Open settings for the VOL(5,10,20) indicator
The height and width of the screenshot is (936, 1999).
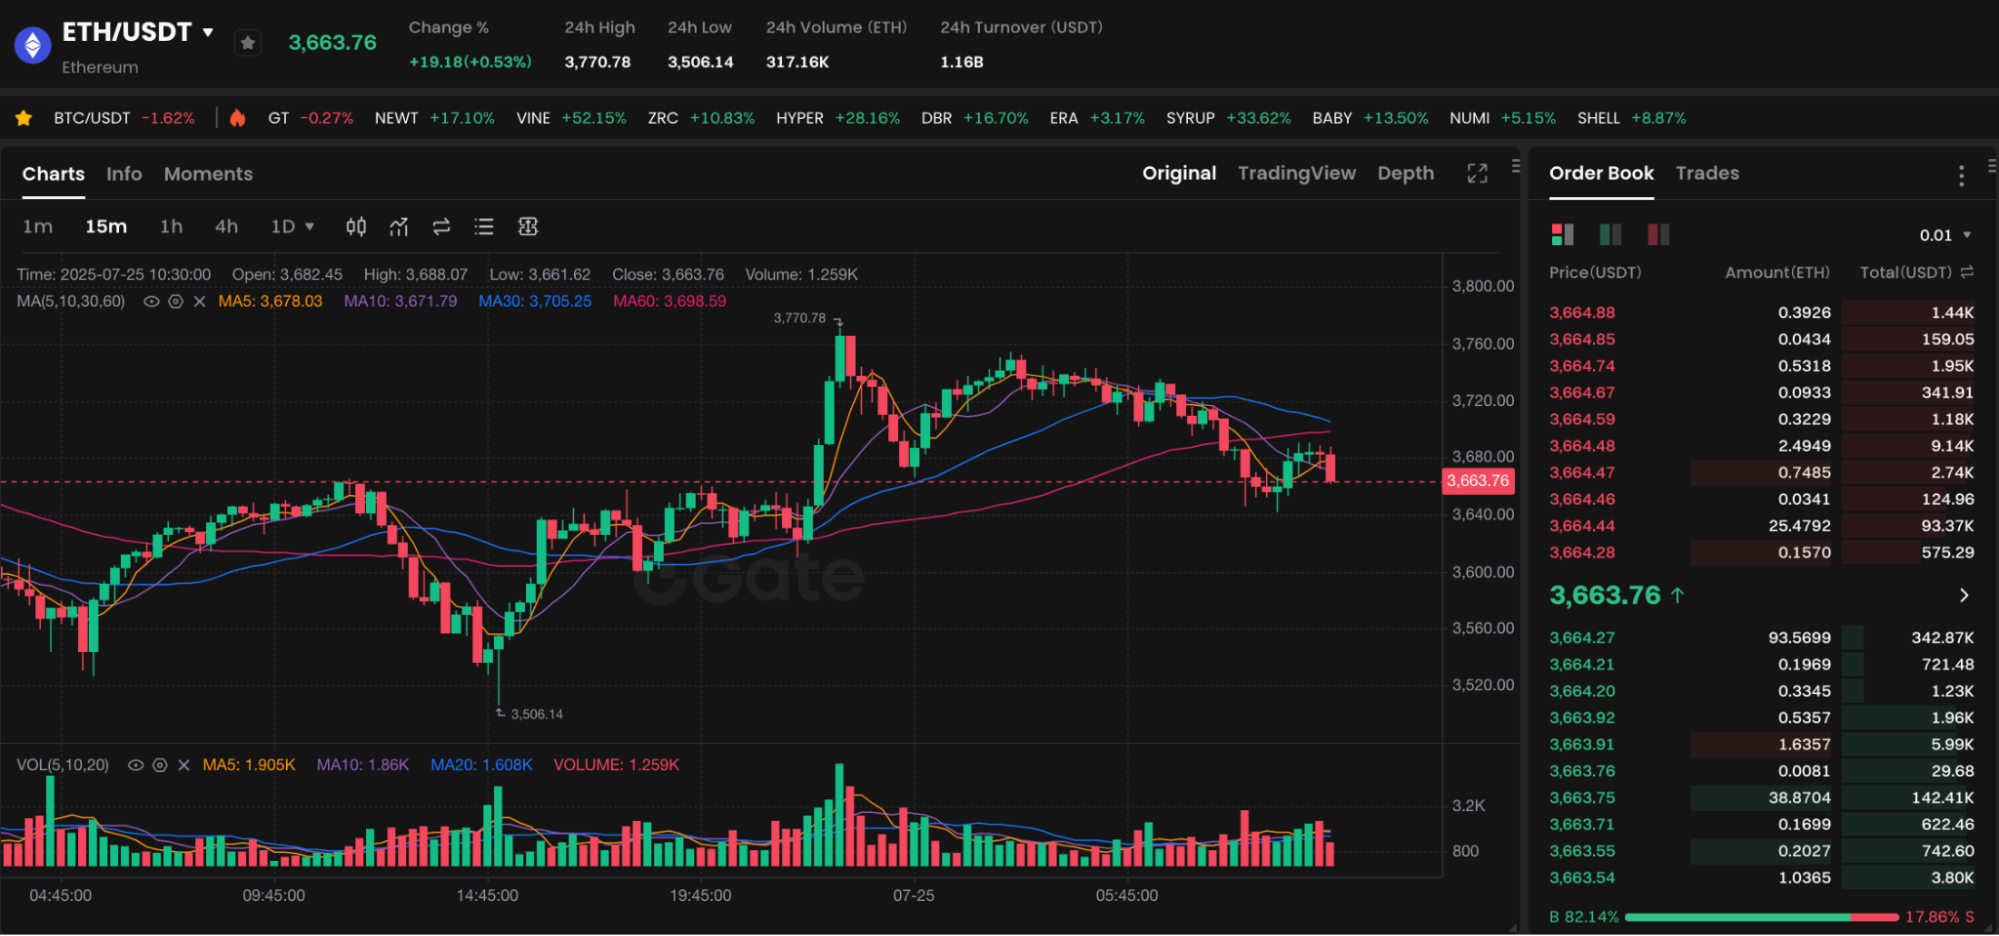[x=159, y=765]
